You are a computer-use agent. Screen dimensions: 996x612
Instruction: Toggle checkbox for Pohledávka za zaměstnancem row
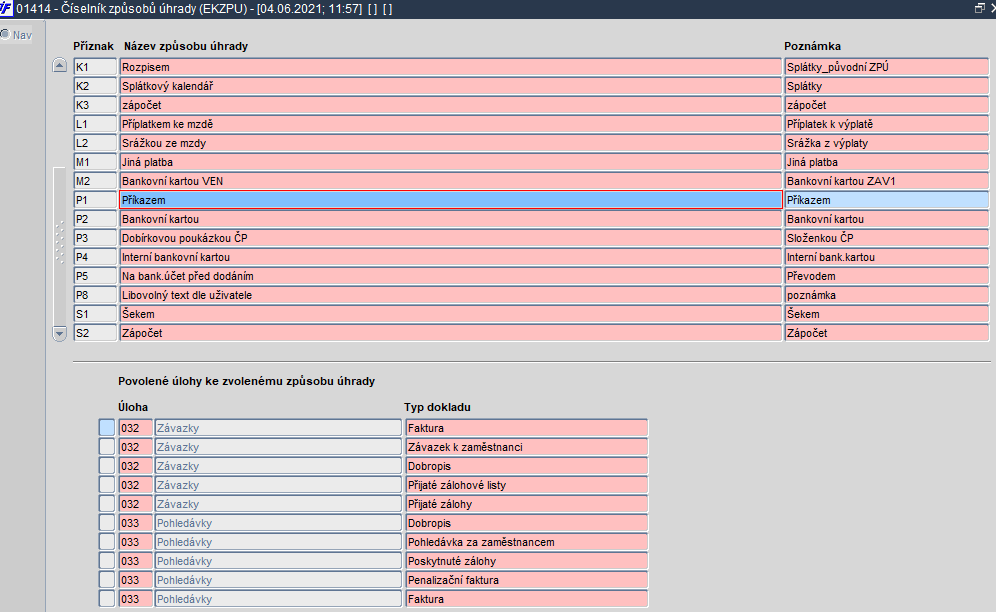tap(107, 542)
